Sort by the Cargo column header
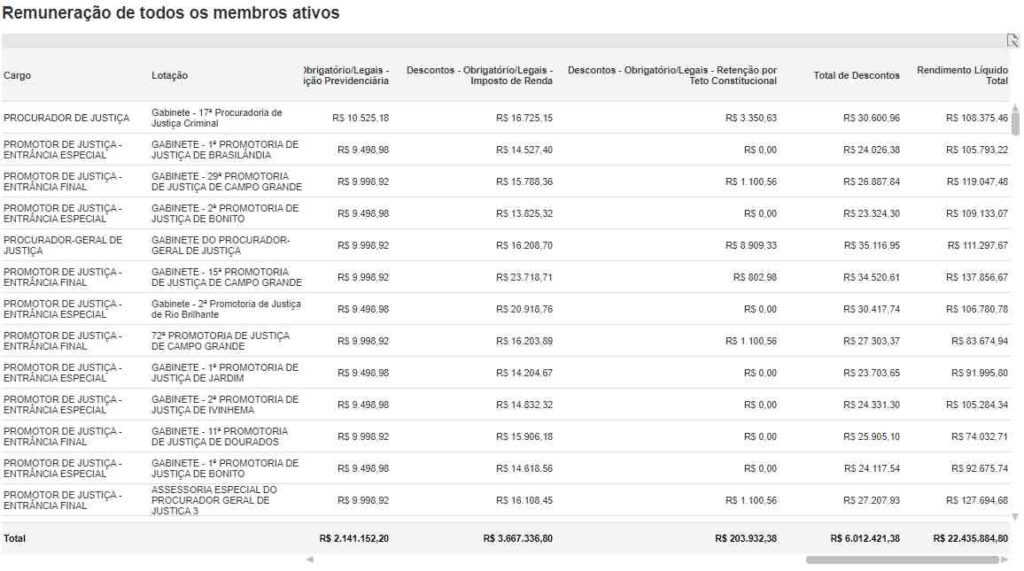 [x=18, y=76]
